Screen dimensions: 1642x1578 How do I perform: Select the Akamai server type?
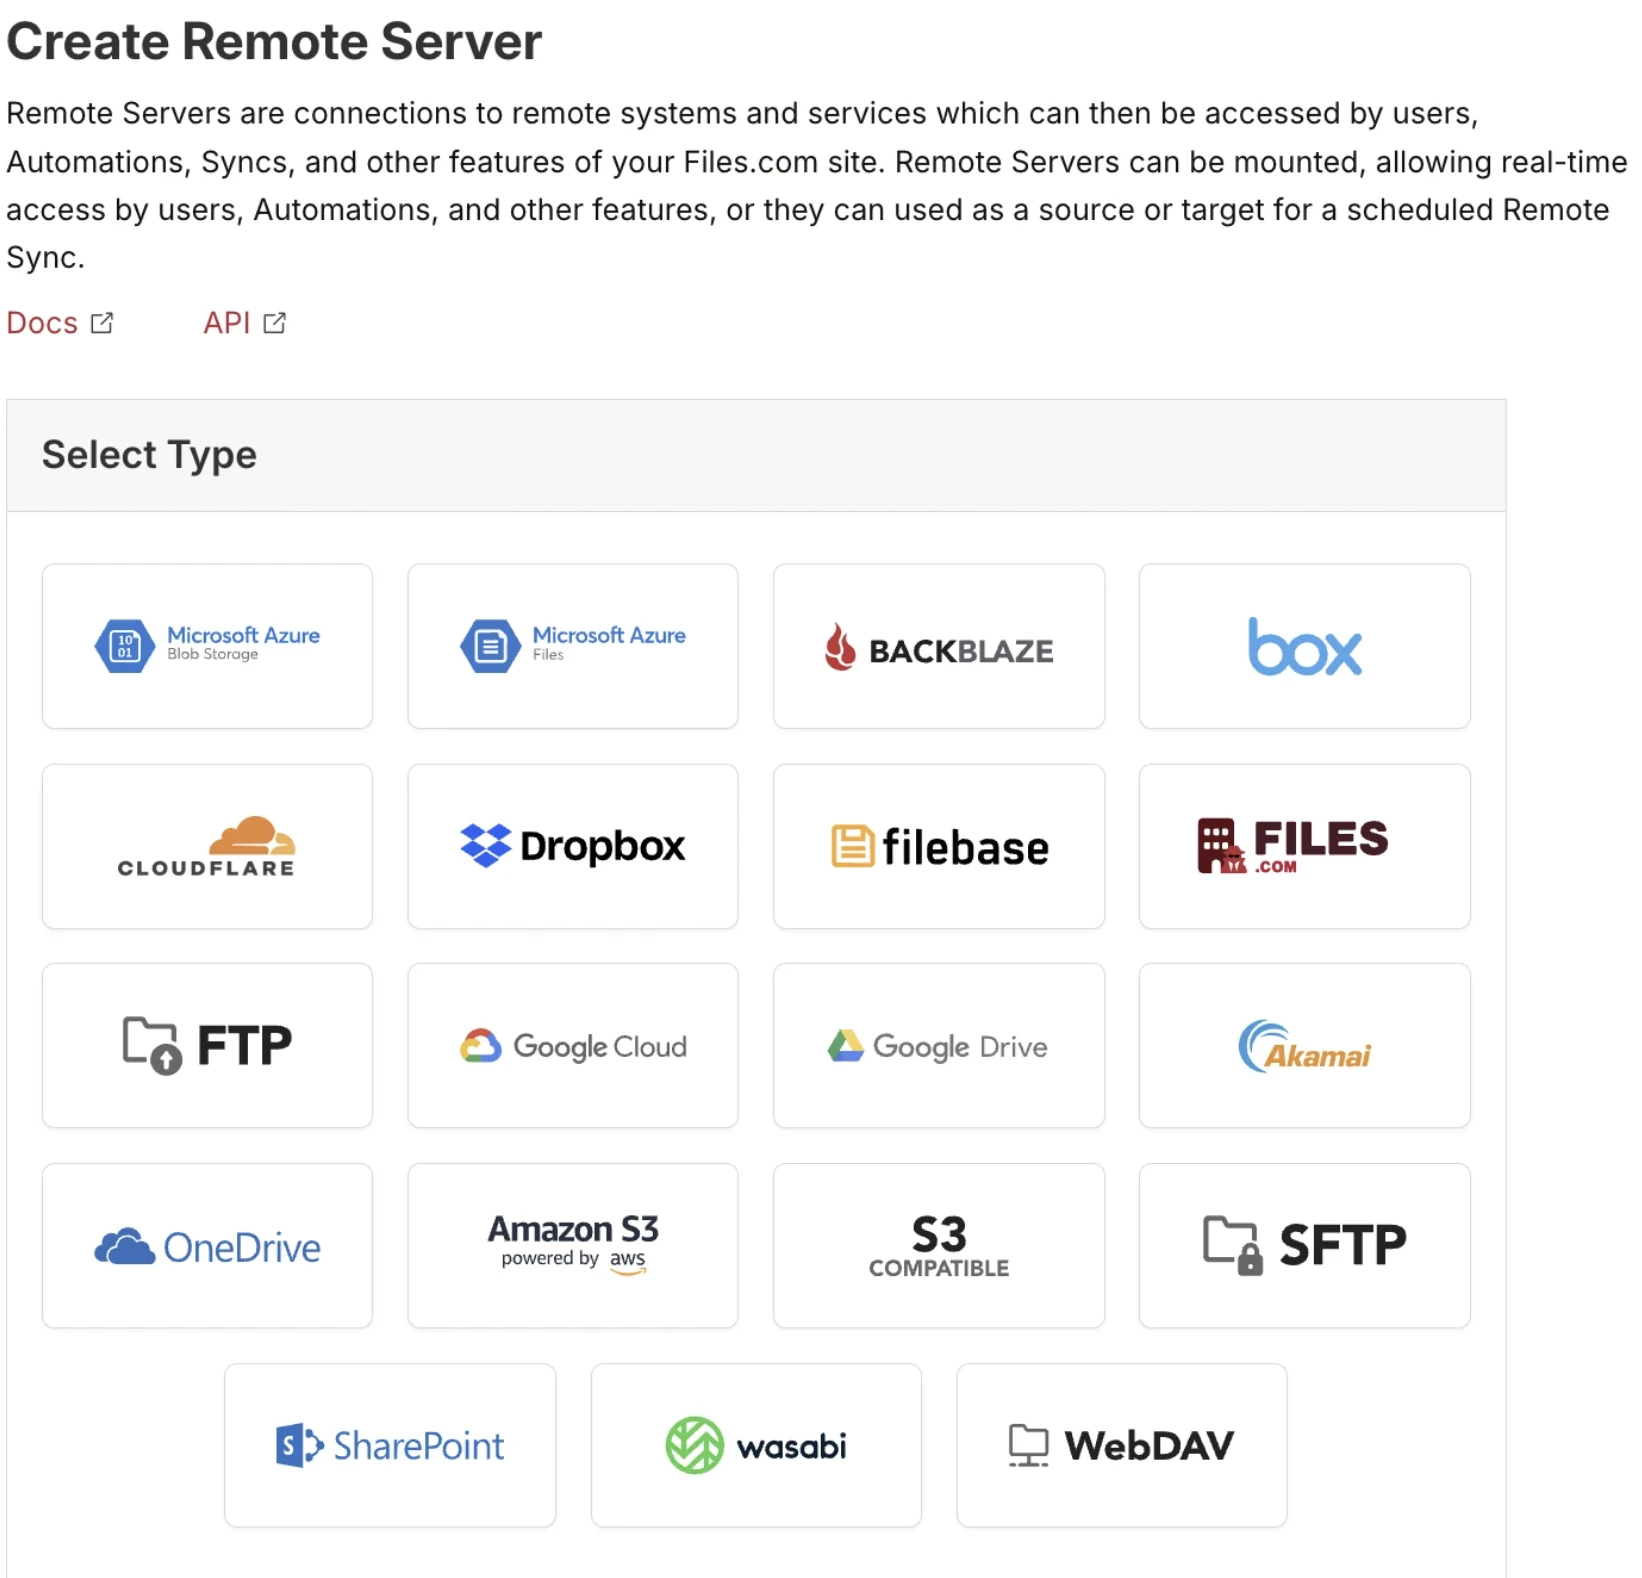[1305, 1046]
